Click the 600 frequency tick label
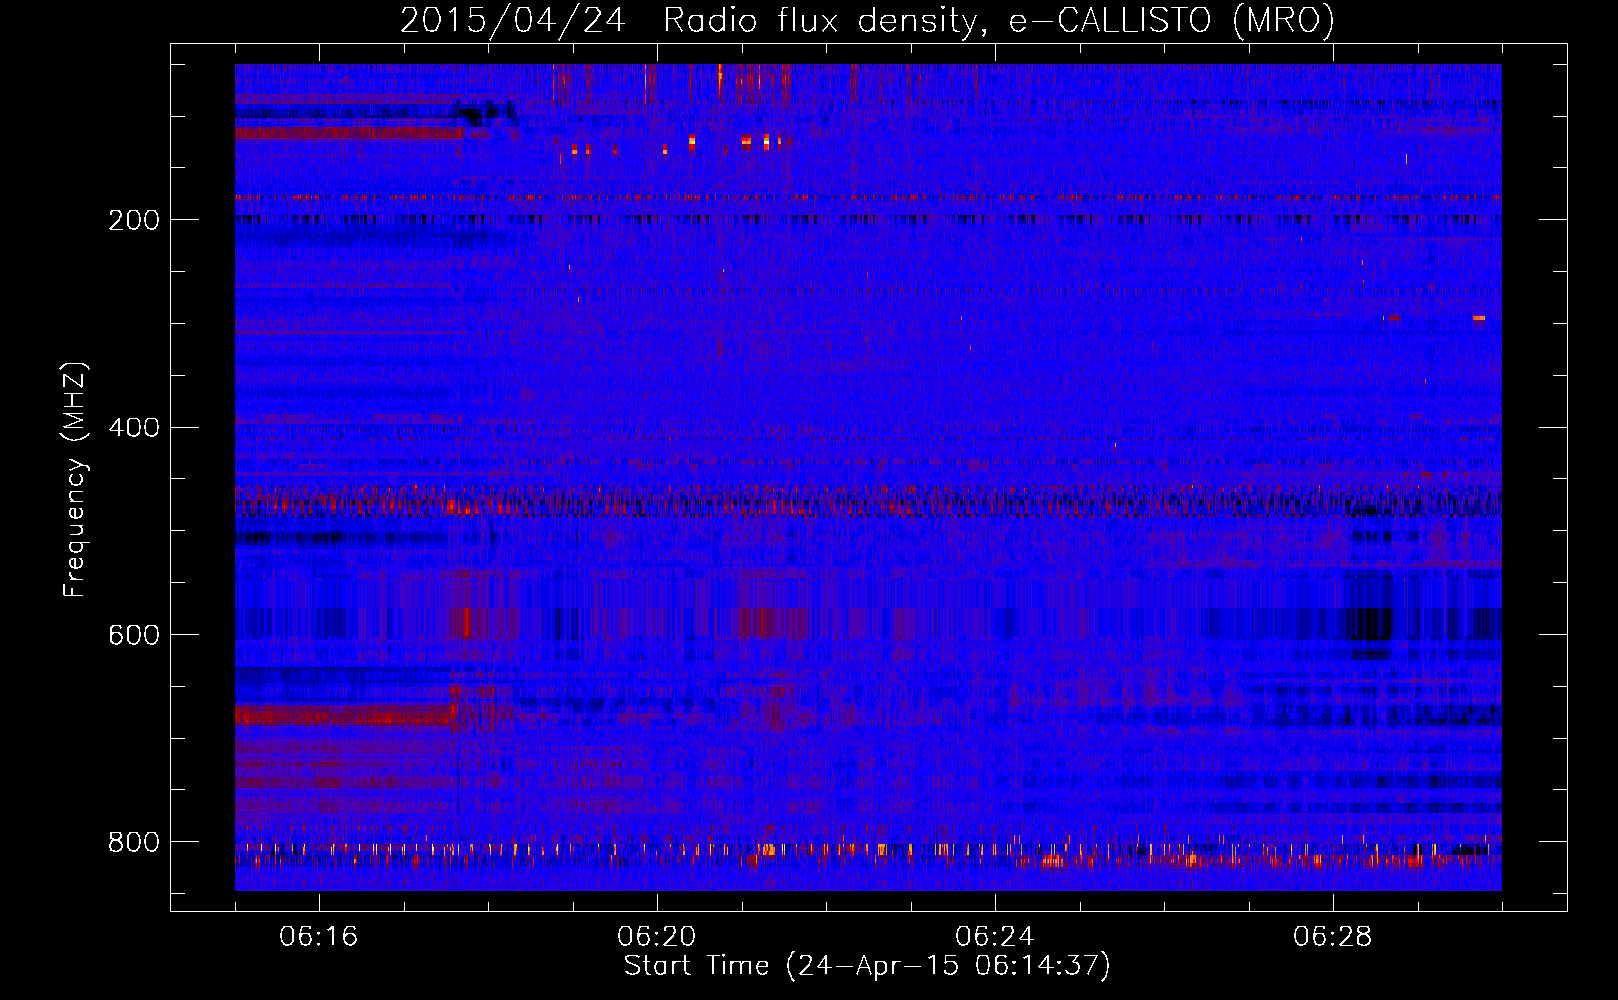 134,636
